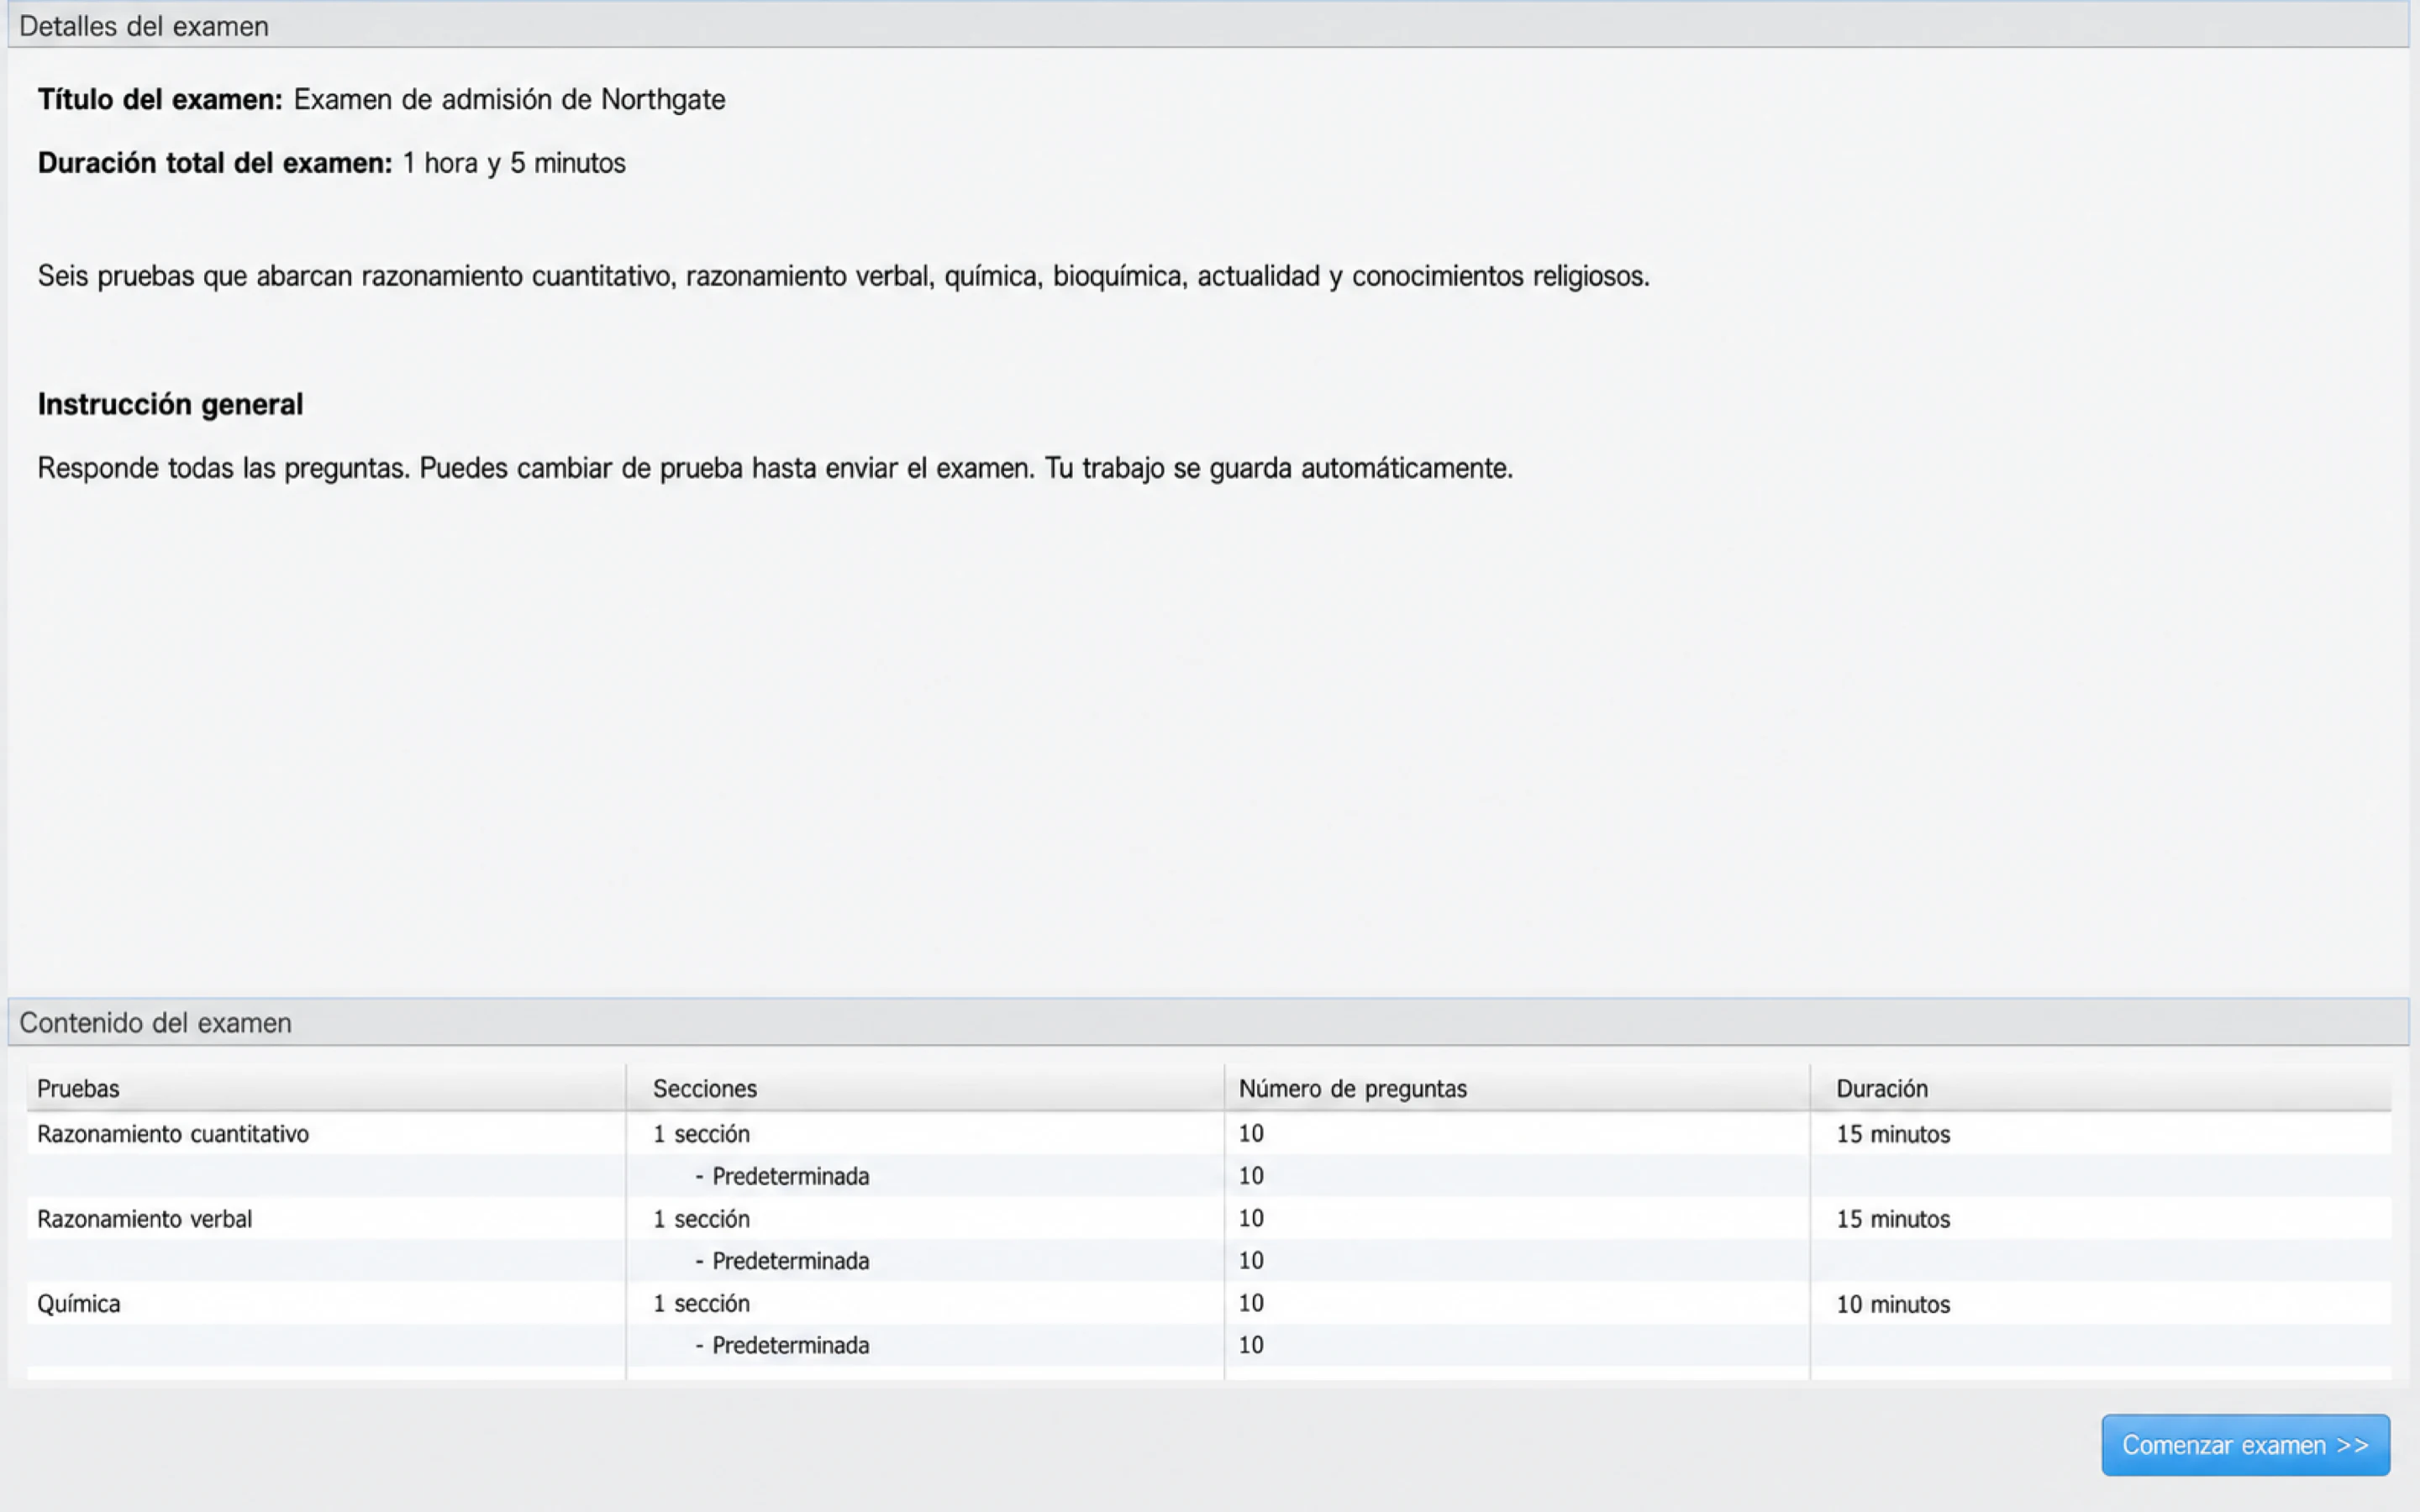Screen dimensions: 2420x1512
Task: Select 1 sección cell in Química row
Action: click(x=701, y=1304)
